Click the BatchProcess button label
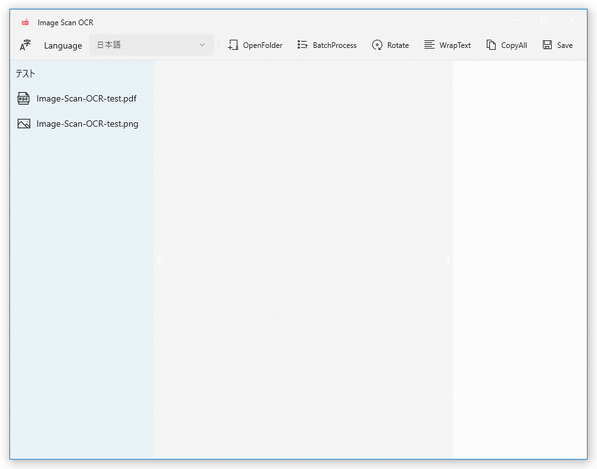 [335, 45]
